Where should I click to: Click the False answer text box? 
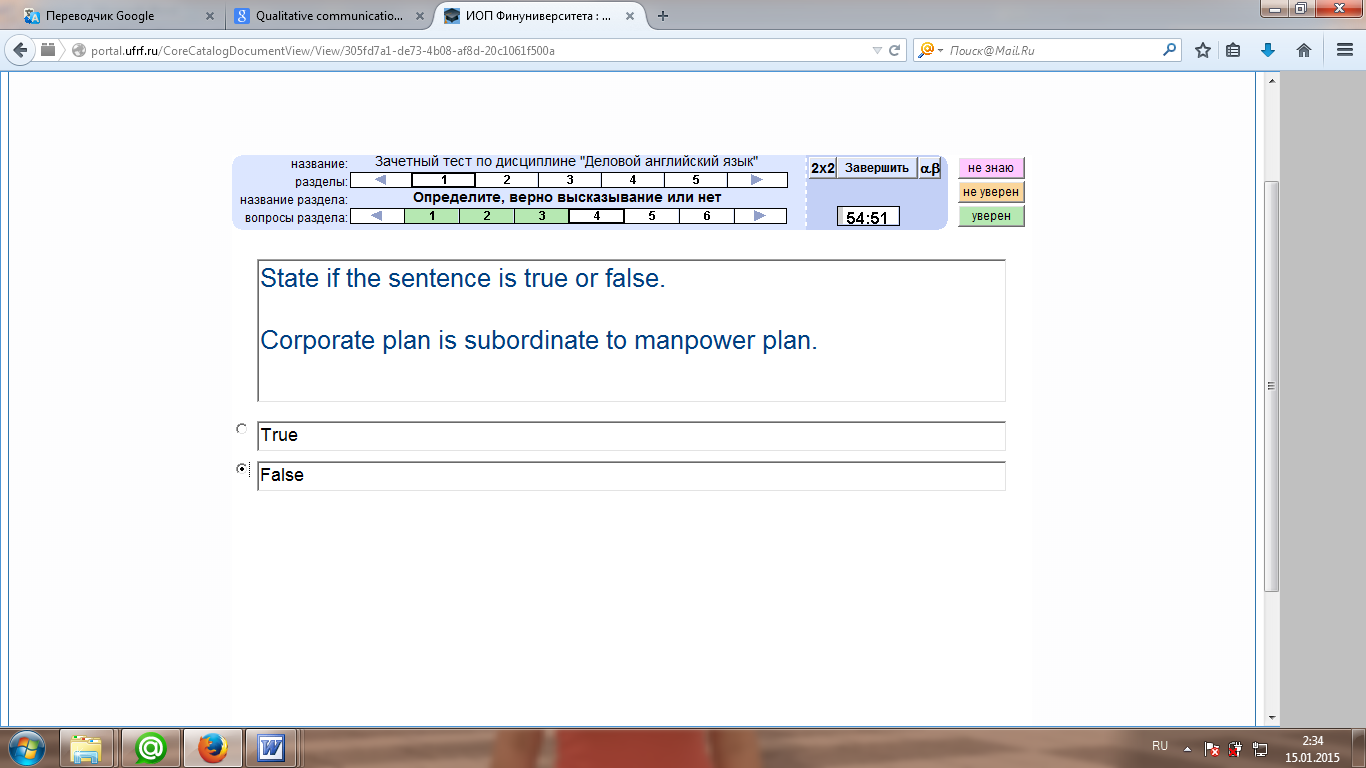tap(631, 476)
